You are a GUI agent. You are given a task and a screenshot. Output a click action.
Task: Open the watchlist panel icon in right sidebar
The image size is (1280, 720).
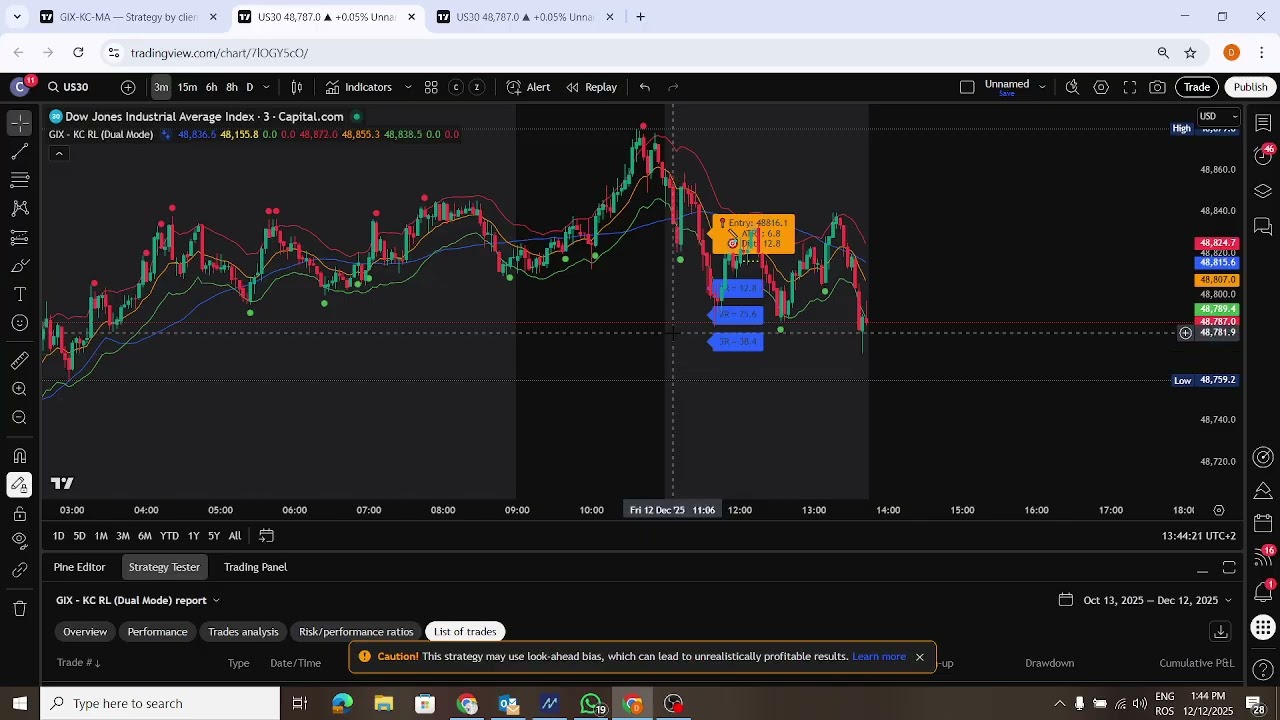(x=1263, y=123)
